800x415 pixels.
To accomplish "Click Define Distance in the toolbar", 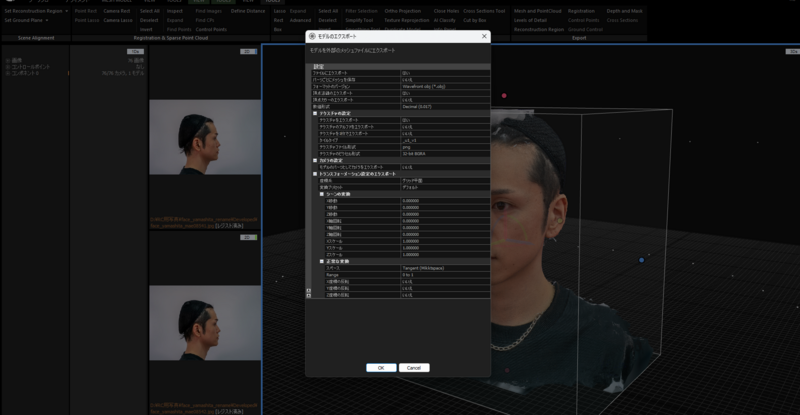I will [248, 11].
